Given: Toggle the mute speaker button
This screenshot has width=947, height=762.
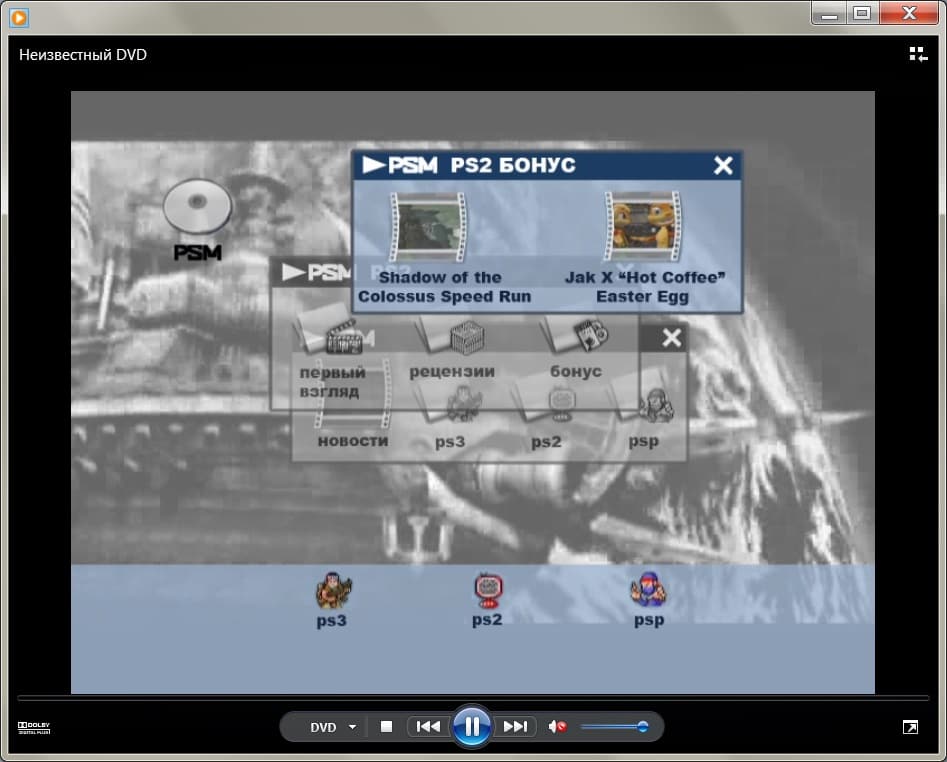Looking at the screenshot, I should (557, 726).
